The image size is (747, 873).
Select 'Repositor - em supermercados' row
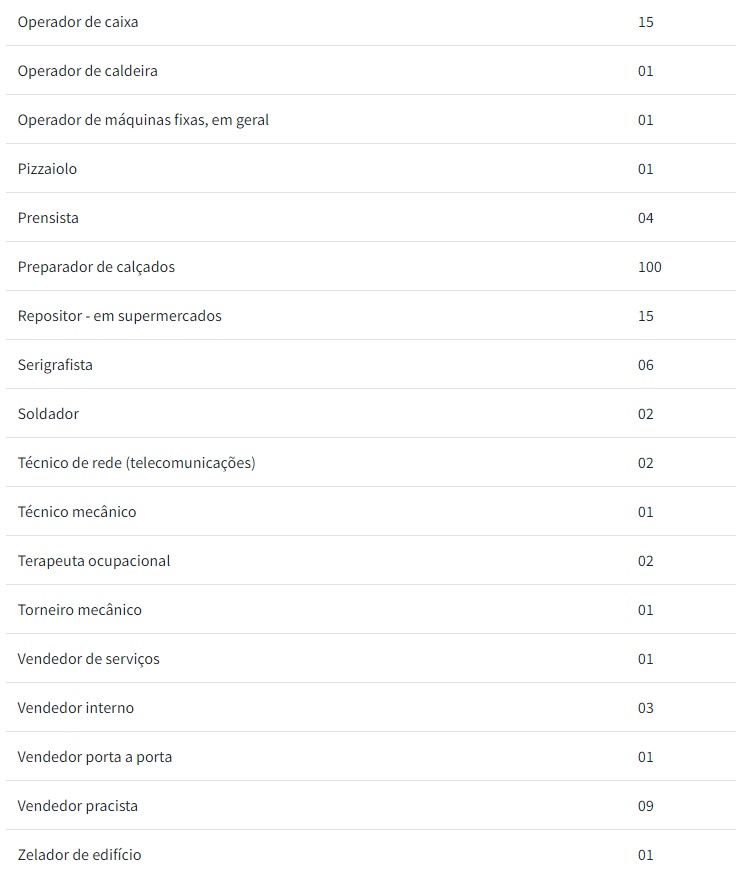click(119, 316)
